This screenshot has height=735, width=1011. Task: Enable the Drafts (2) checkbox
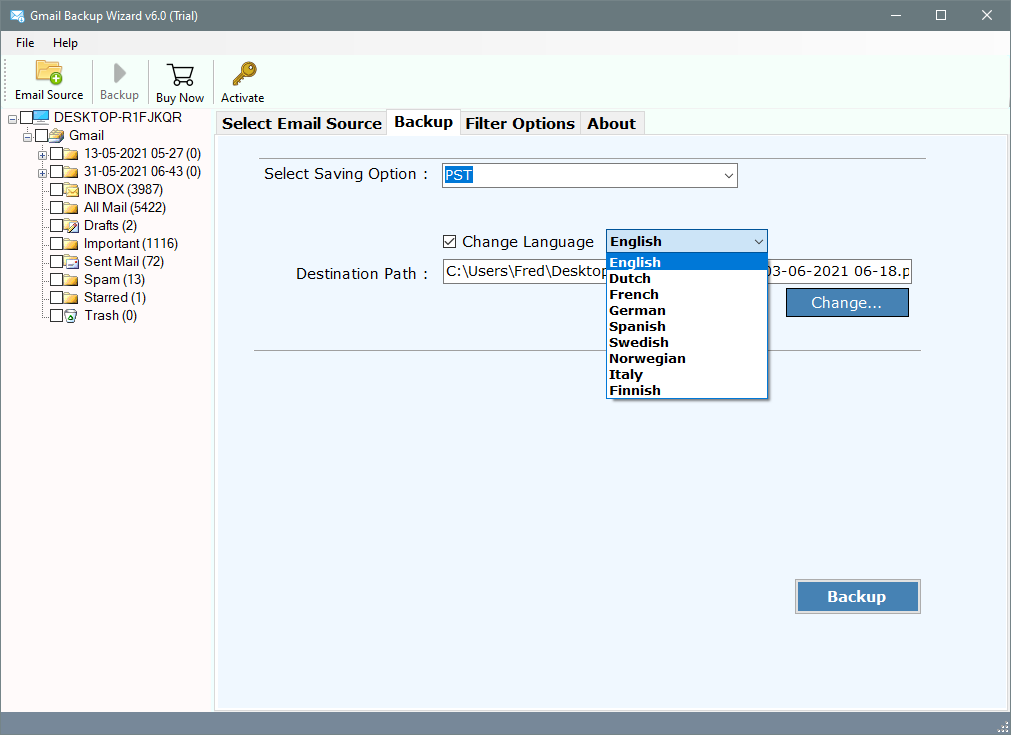(57, 226)
